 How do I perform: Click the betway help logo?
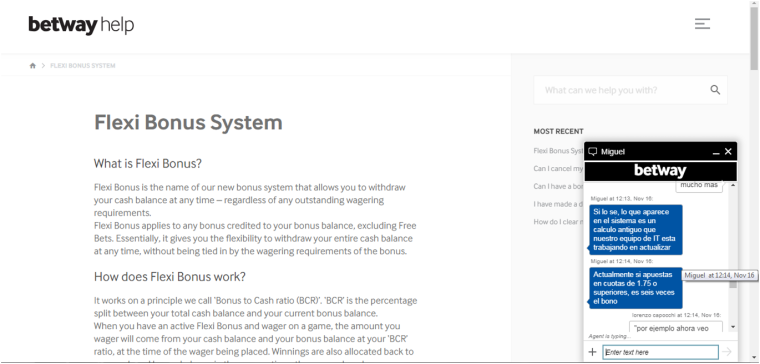pos(81,25)
